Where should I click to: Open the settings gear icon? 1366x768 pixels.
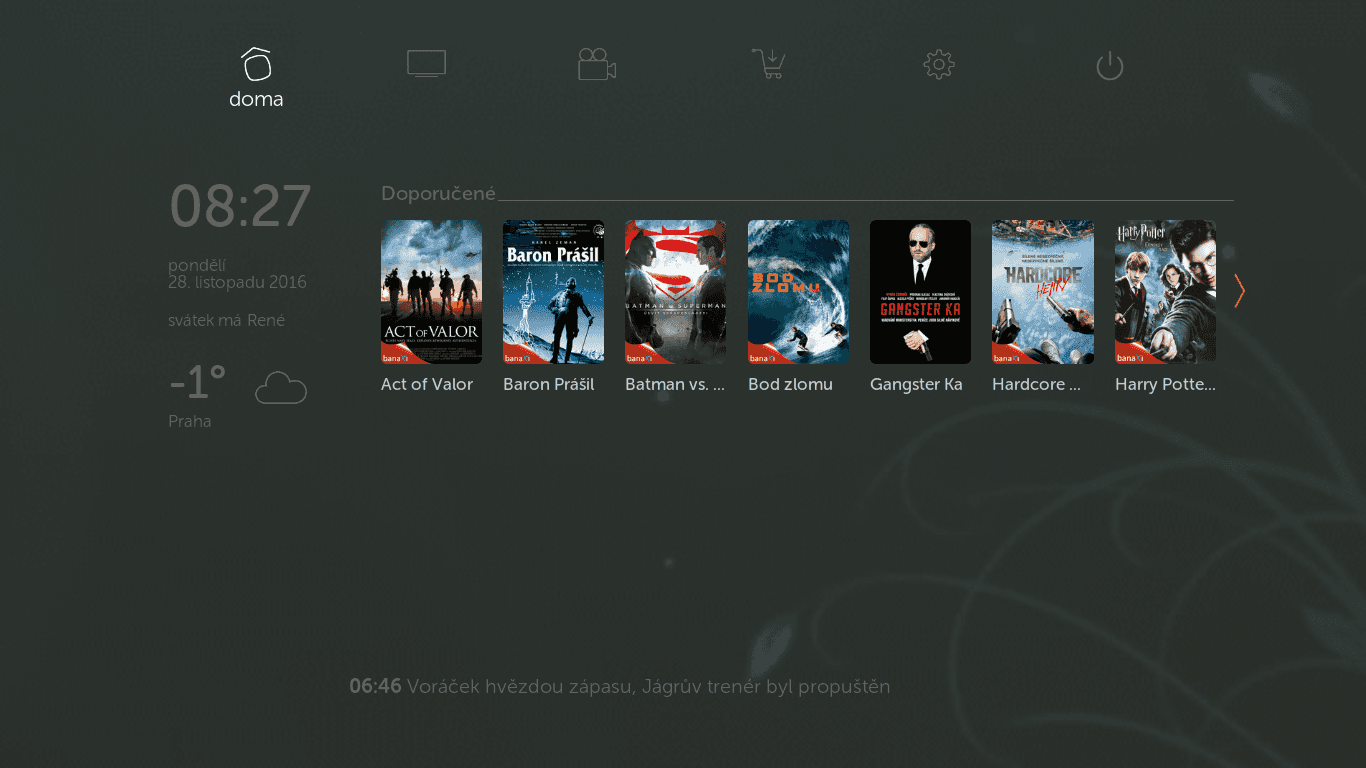pyautogui.click(x=938, y=63)
